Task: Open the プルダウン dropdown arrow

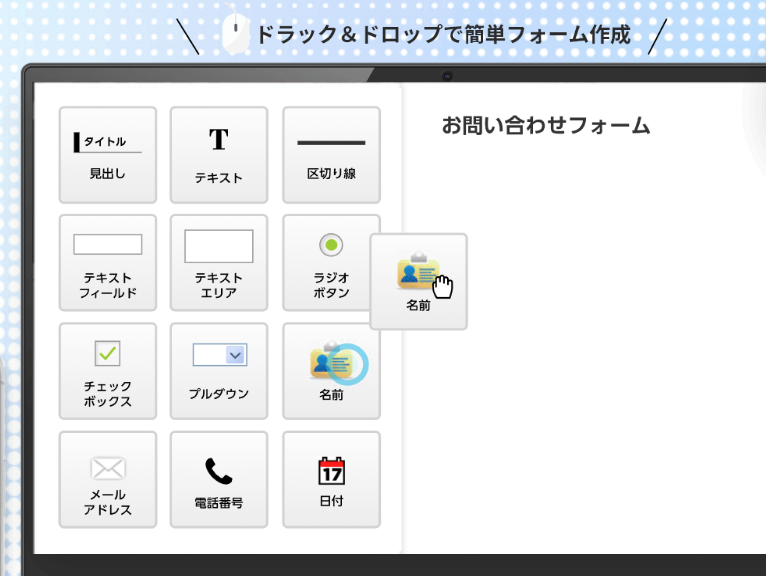Action: tap(236, 354)
